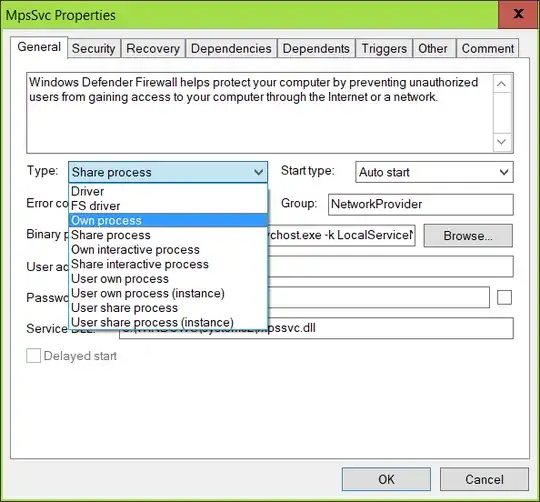This screenshot has width=540, height=502.
Task: Open the Other tab
Action: [x=433, y=49]
